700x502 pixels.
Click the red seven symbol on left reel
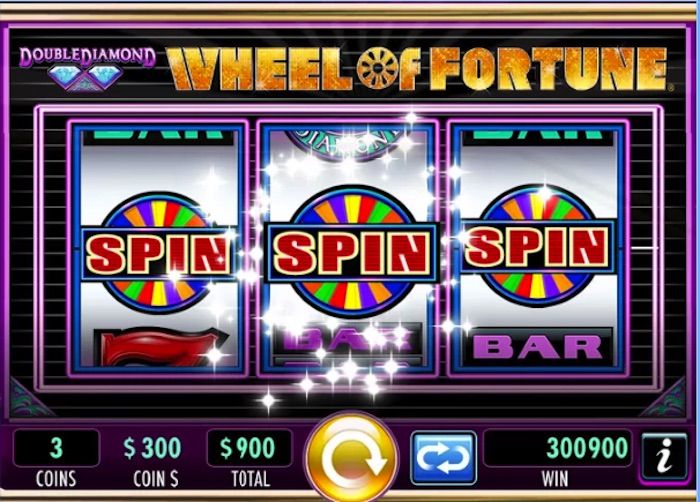[159, 346]
